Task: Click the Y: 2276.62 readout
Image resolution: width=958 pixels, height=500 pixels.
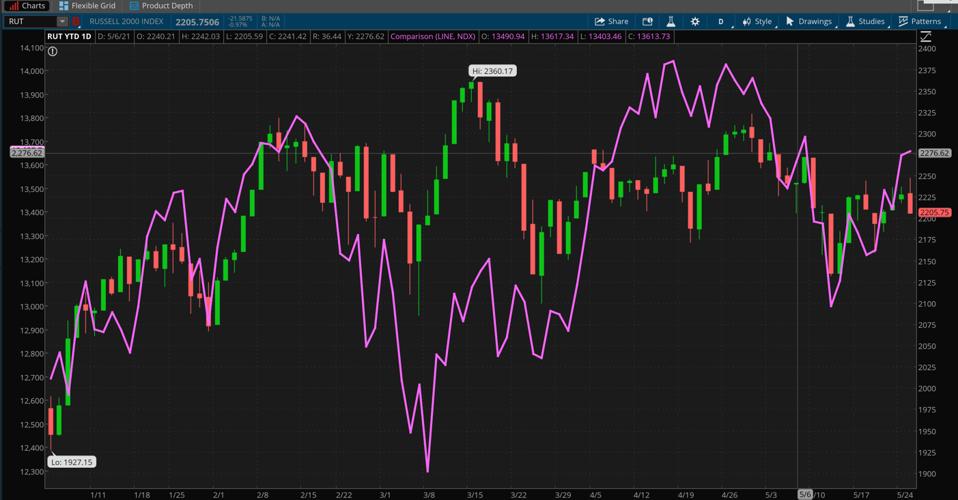Action: pyautogui.click(x=365, y=37)
